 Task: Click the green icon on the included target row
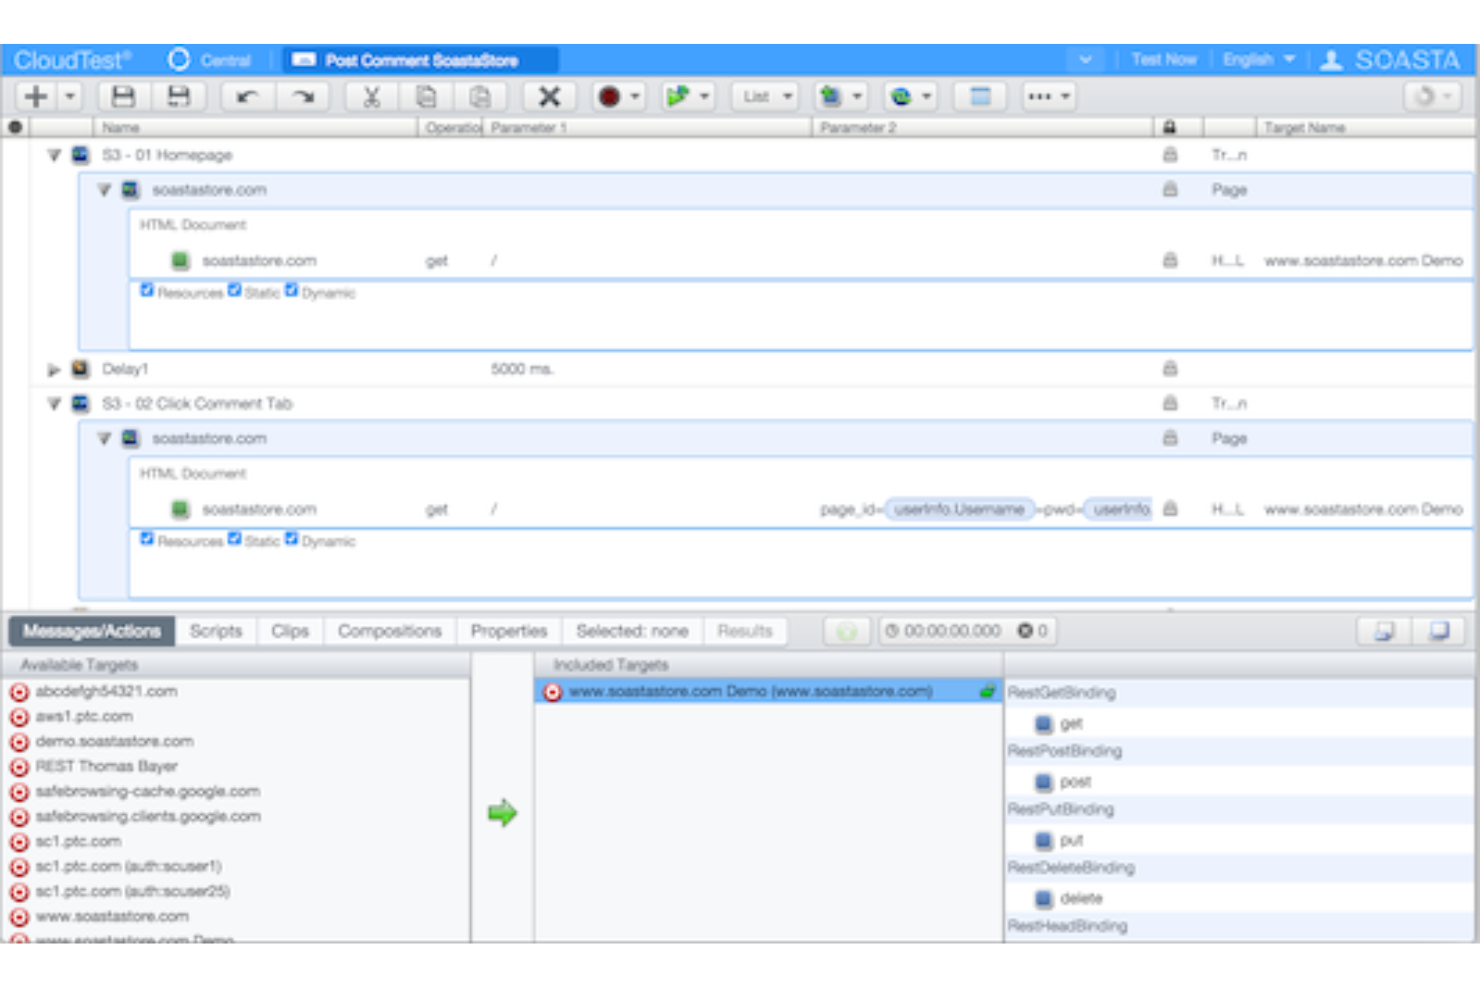point(988,691)
